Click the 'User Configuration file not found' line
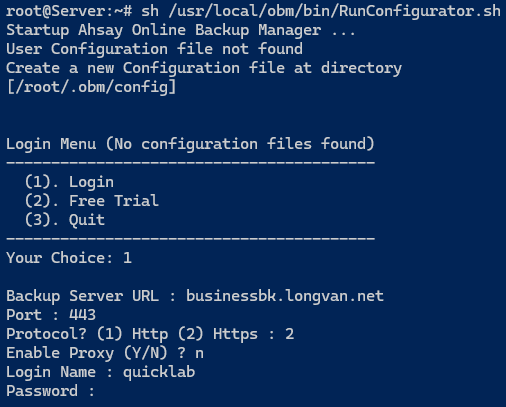Viewport: 506px width, 407px height. 154,49
